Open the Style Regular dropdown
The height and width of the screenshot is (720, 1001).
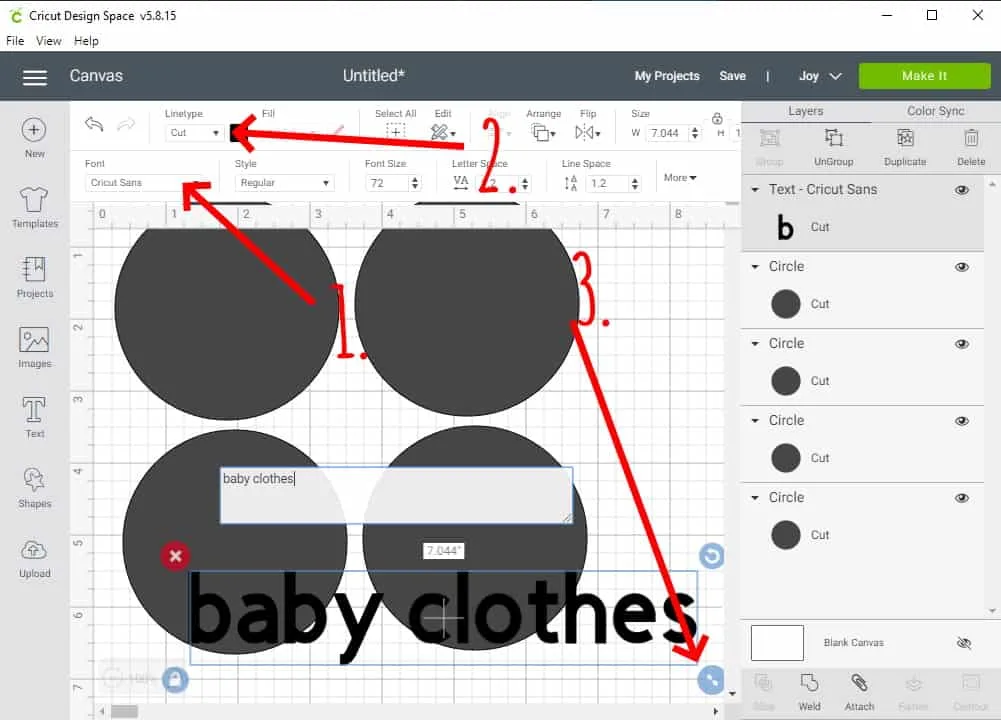click(285, 183)
